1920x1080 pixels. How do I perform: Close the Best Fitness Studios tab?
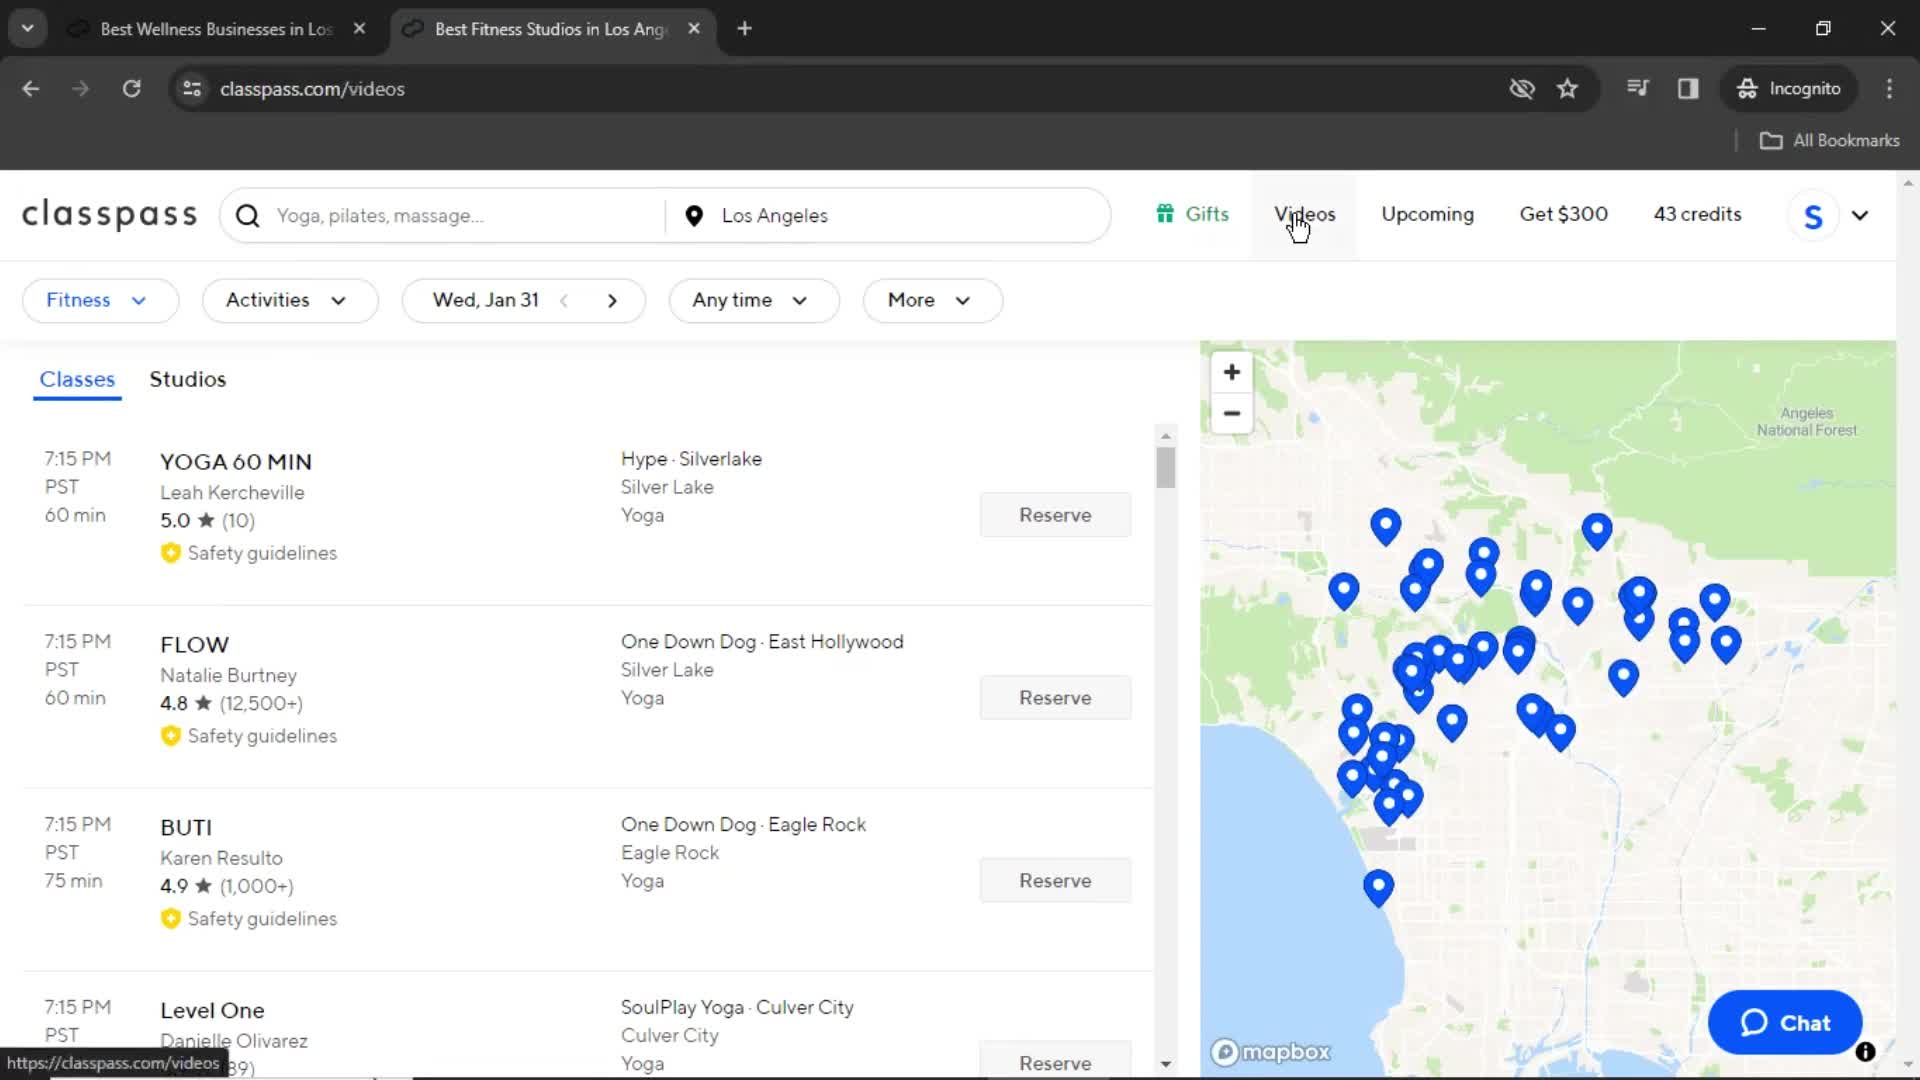[x=694, y=29]
